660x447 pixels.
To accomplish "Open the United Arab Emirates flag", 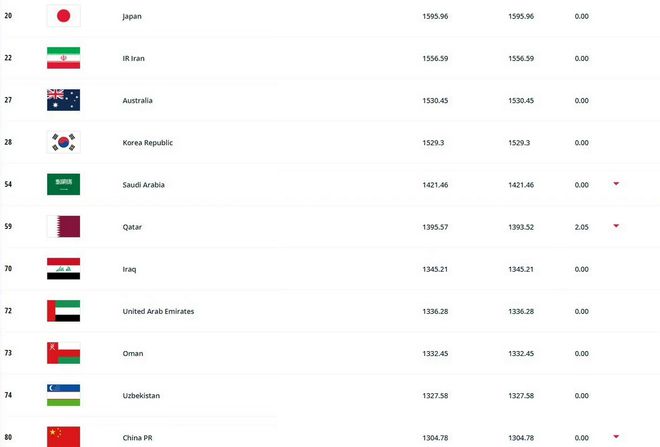I will 64,311.
